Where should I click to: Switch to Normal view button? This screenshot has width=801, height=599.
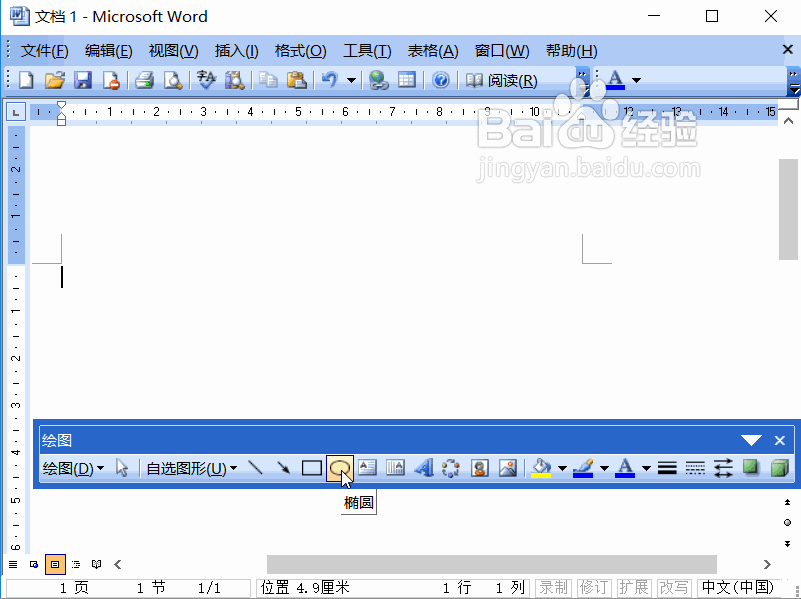pos(13,564)
